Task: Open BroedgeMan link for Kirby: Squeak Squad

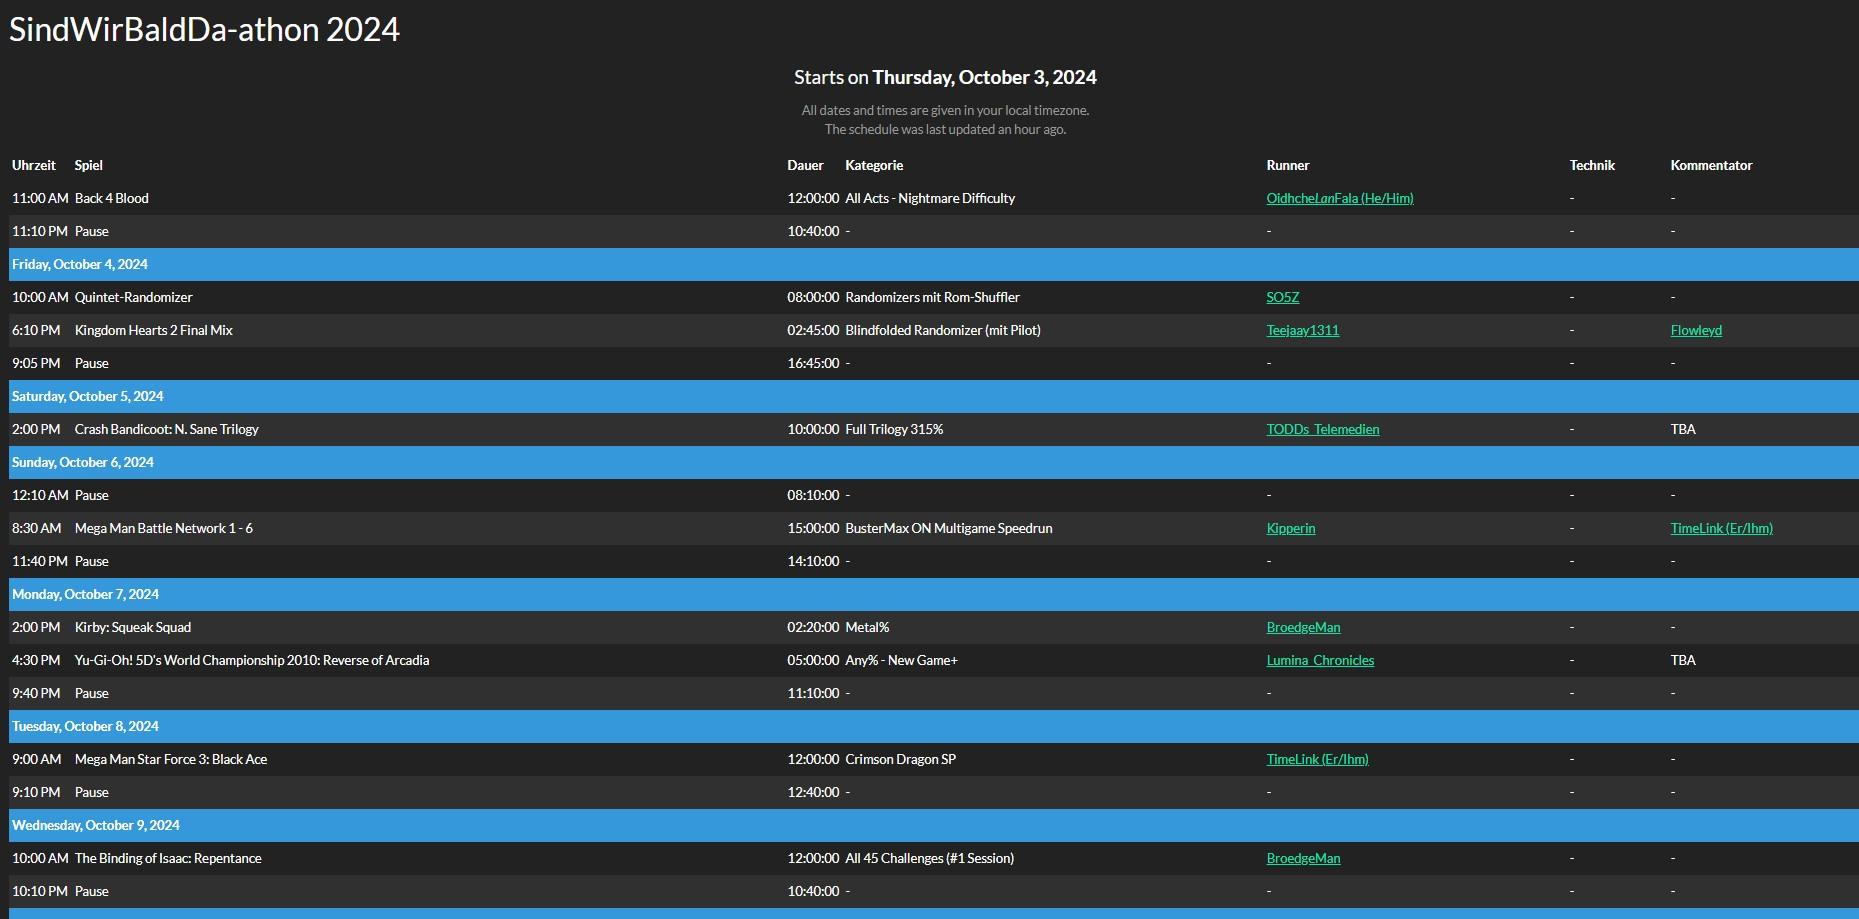Action: (1303, 627)
